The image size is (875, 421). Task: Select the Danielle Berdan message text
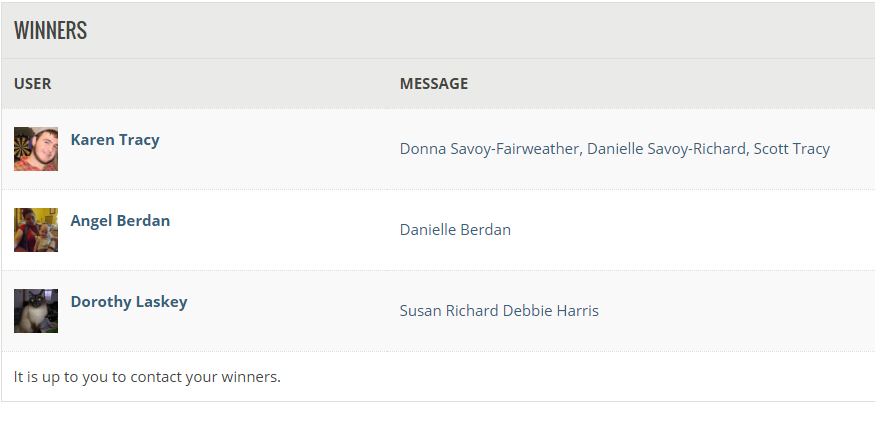click(x=455, y=230)
